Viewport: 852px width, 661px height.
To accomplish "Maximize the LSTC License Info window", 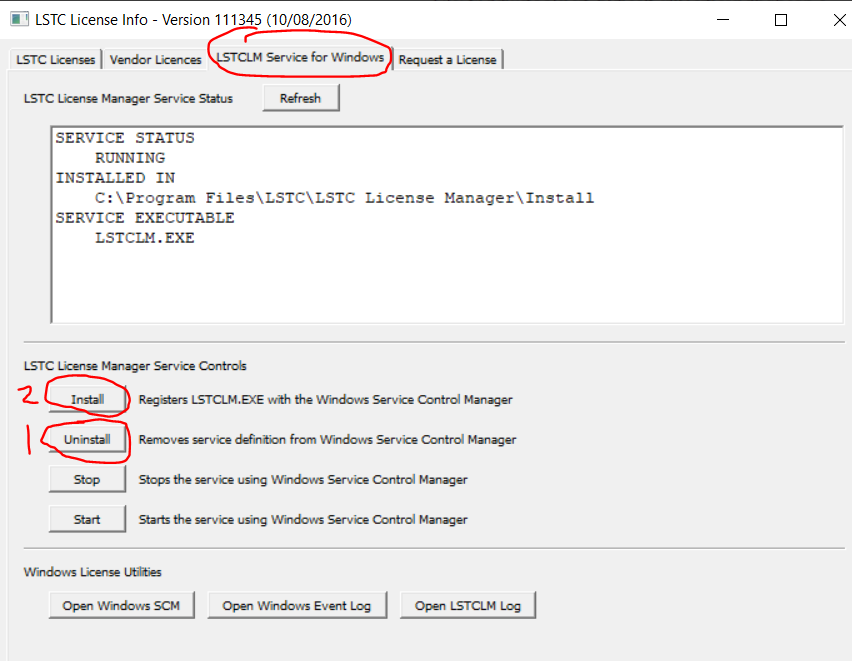I will [x=781, y=20].
